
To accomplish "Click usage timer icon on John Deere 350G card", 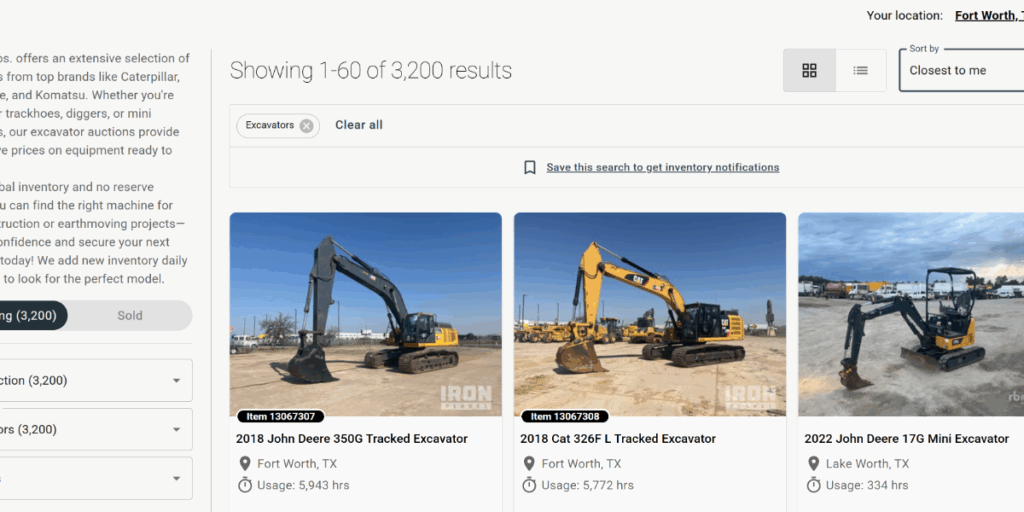I will (x=245, y=485).
